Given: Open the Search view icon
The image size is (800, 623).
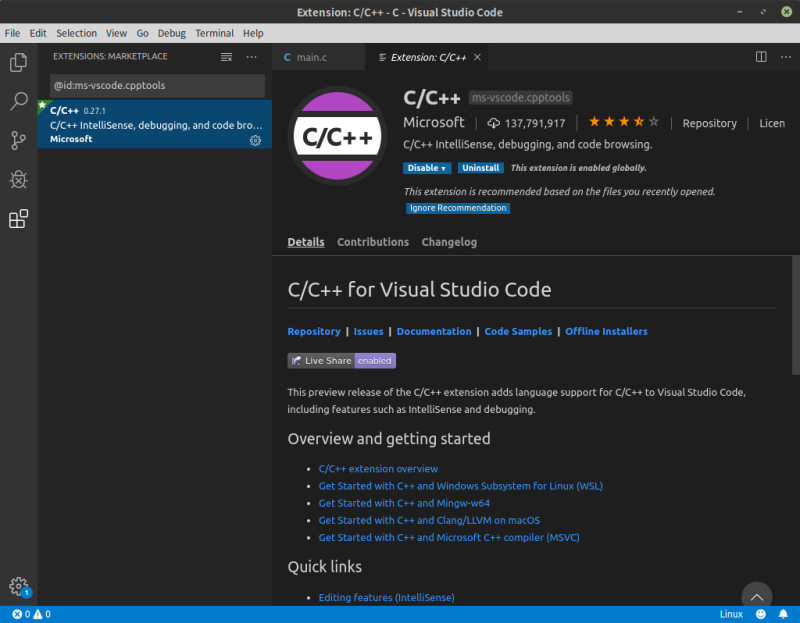Looking at the screenshot, I should pos(18,101).
